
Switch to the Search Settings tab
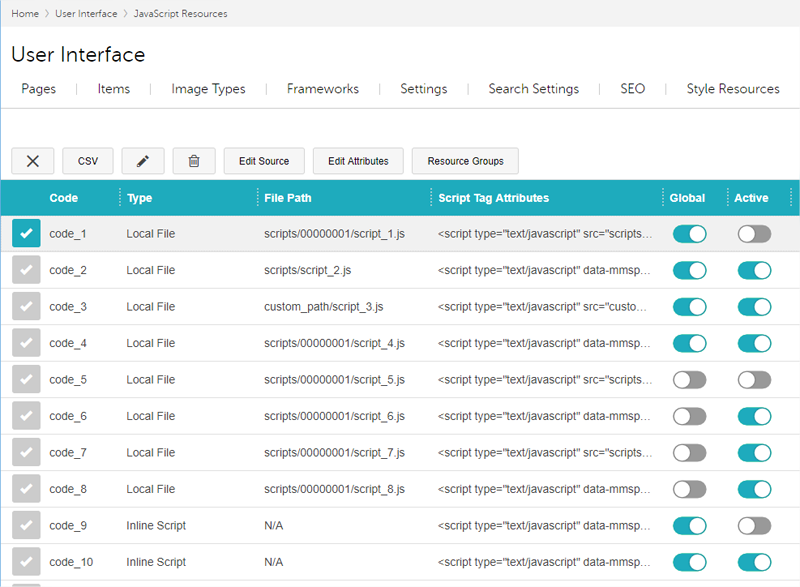pos(534,89)
